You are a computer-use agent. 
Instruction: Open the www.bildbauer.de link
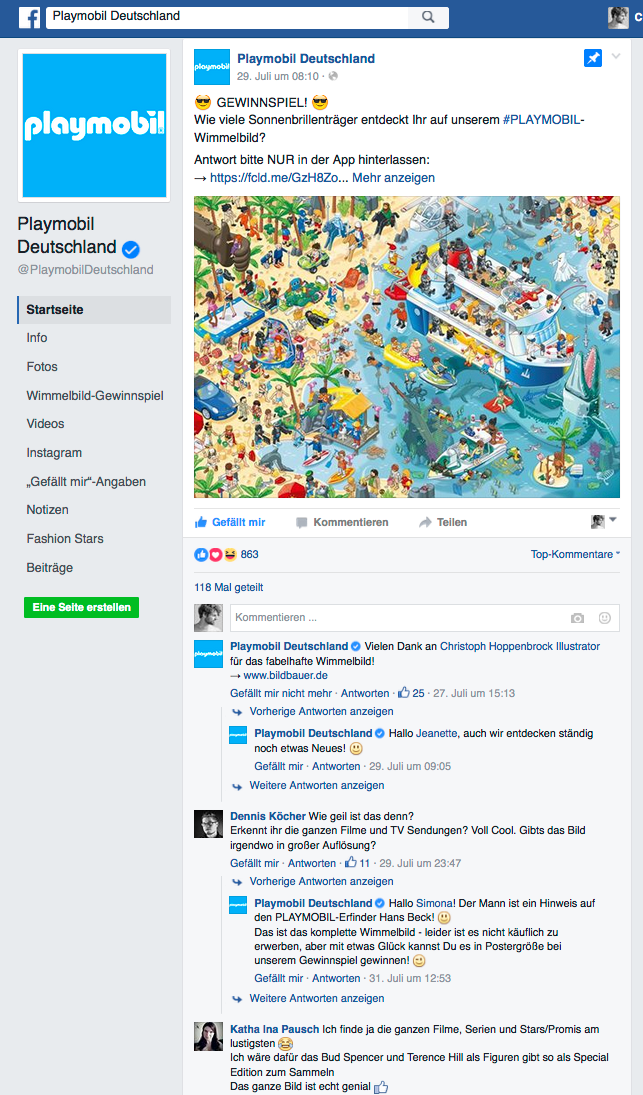(x=286, y=675)
